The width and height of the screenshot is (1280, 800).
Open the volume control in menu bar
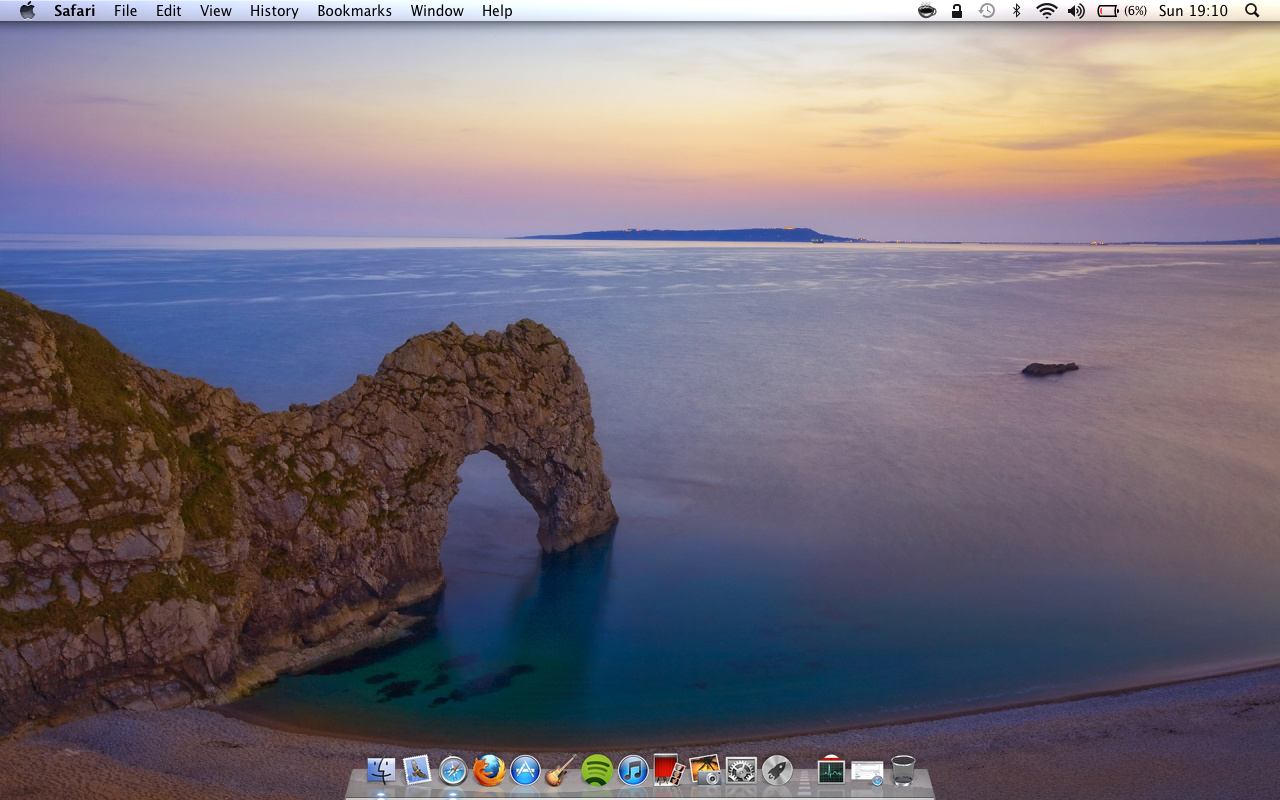[1076, 11]
